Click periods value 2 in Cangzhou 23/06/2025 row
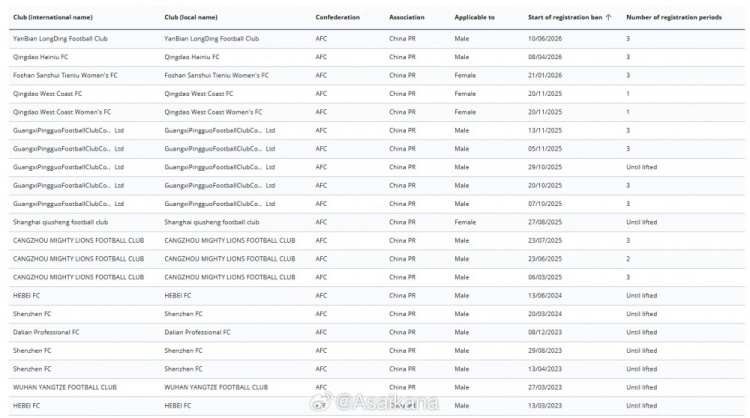 pyautogui.click(x=628, y=259)
